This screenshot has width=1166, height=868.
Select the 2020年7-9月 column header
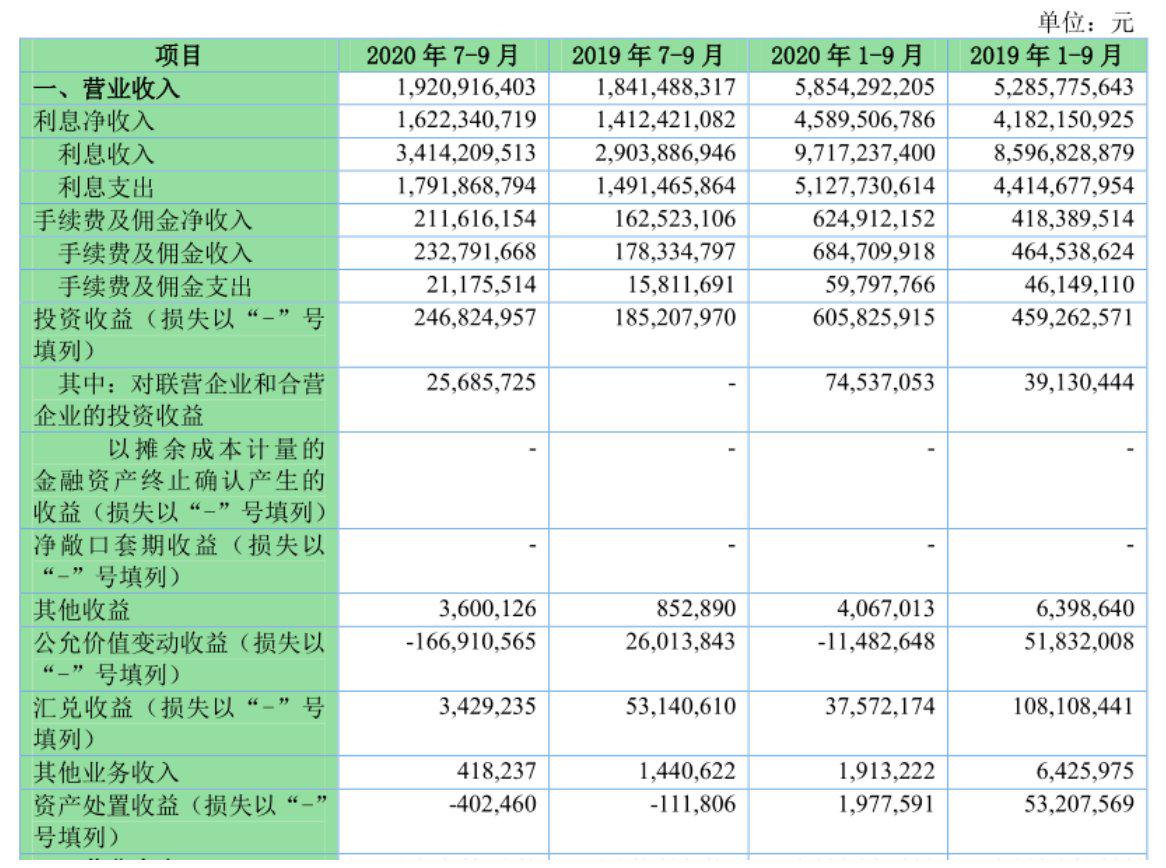pyautogui.click(x=443, y=55)
